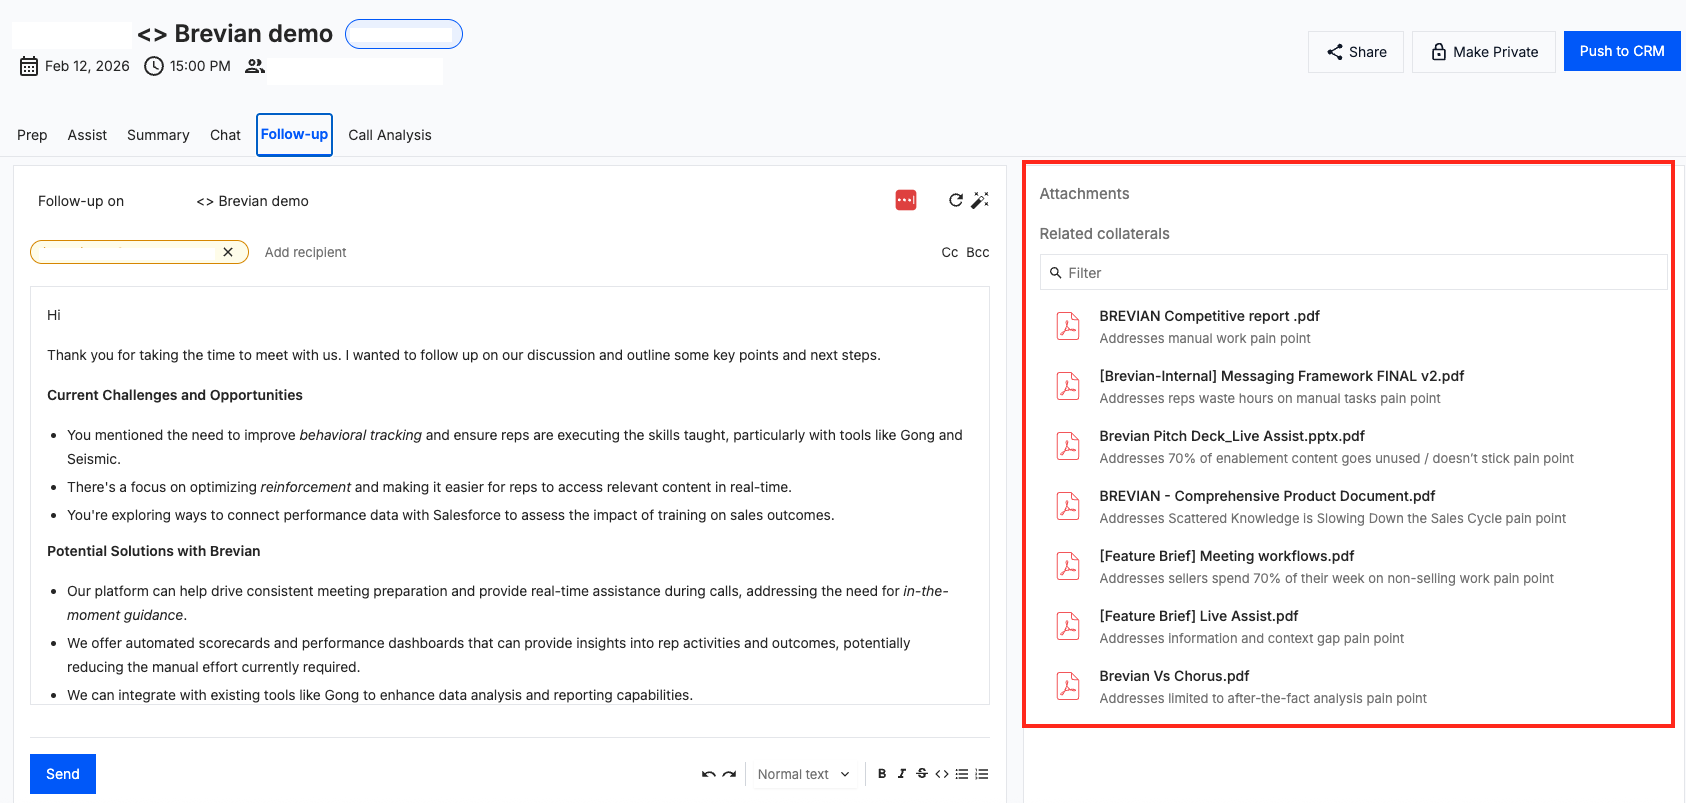Click the red password manager icon
This screenshot has height=803, width=1686.
[906, 200]
